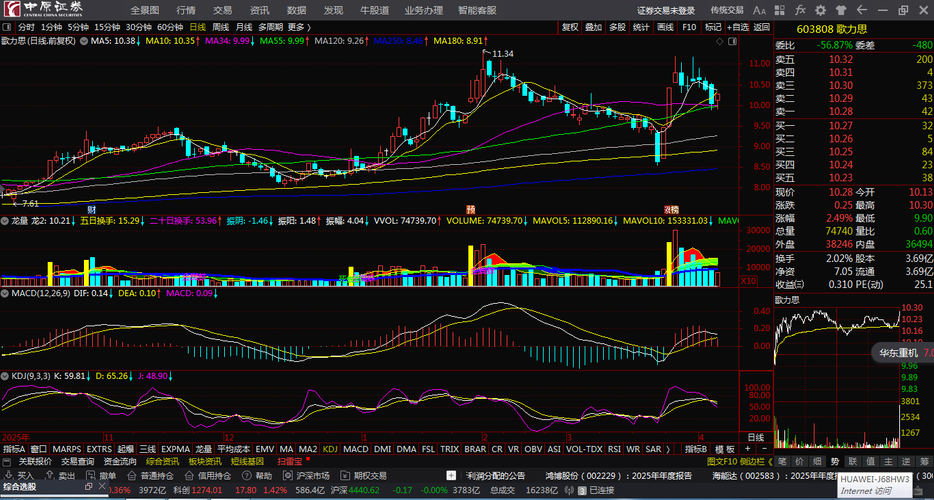Expand indicator list with the > arrow

point(668,449)
